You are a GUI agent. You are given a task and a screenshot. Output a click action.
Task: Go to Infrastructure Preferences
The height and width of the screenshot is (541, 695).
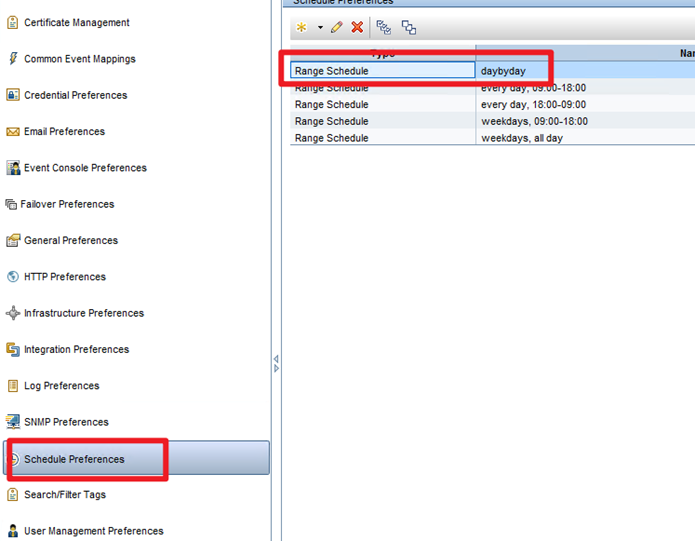(83, 313)
